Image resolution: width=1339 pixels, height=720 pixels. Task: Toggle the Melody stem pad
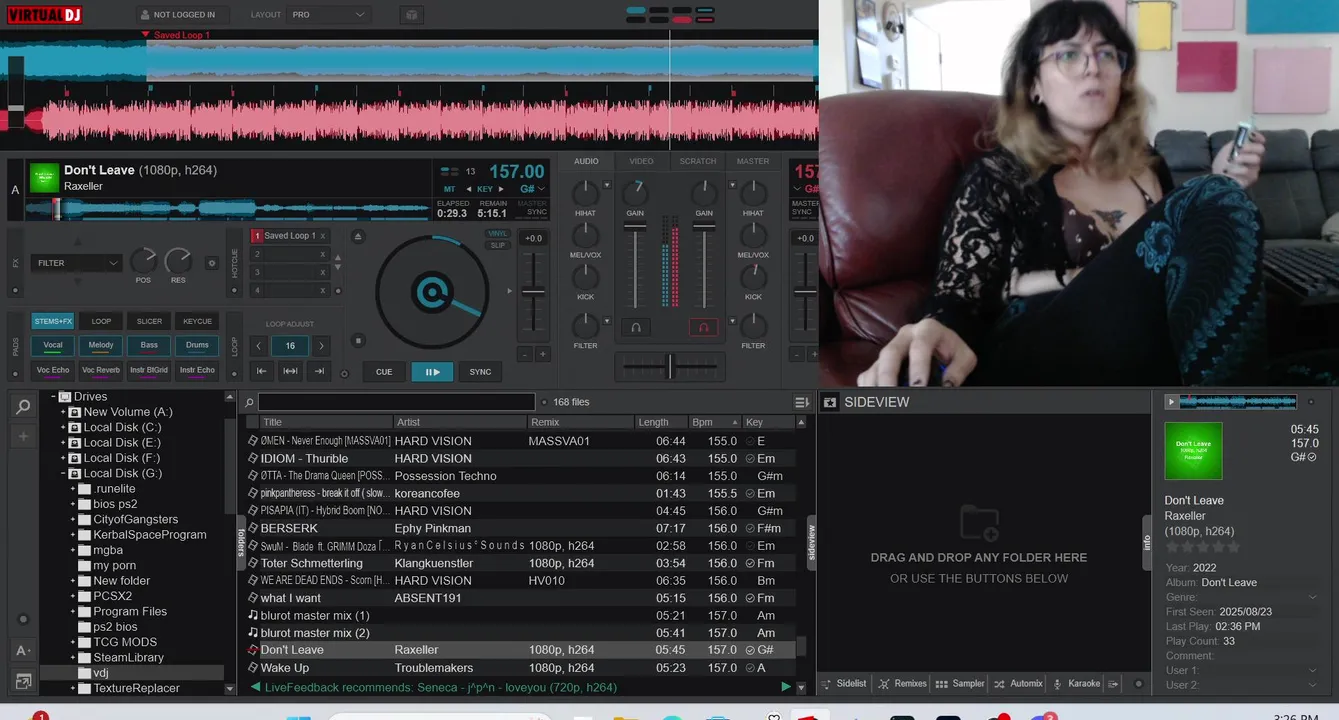101,346
